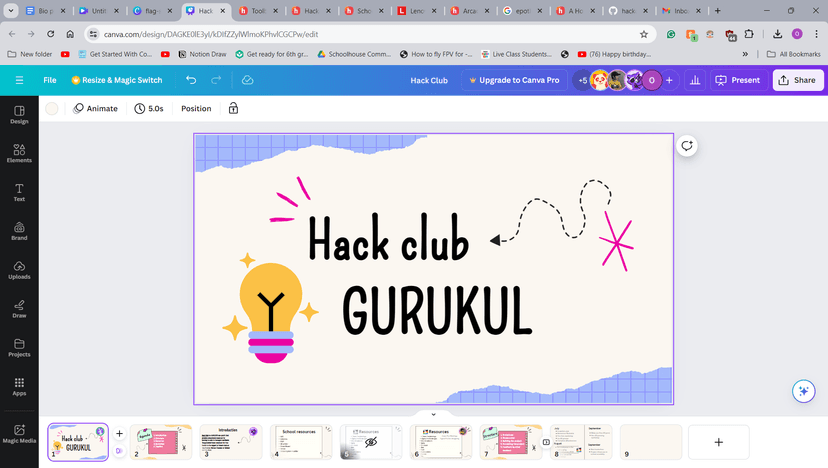
Task: Expand the hidden bookmarks overflow chevron
Action: coord(745,54)
